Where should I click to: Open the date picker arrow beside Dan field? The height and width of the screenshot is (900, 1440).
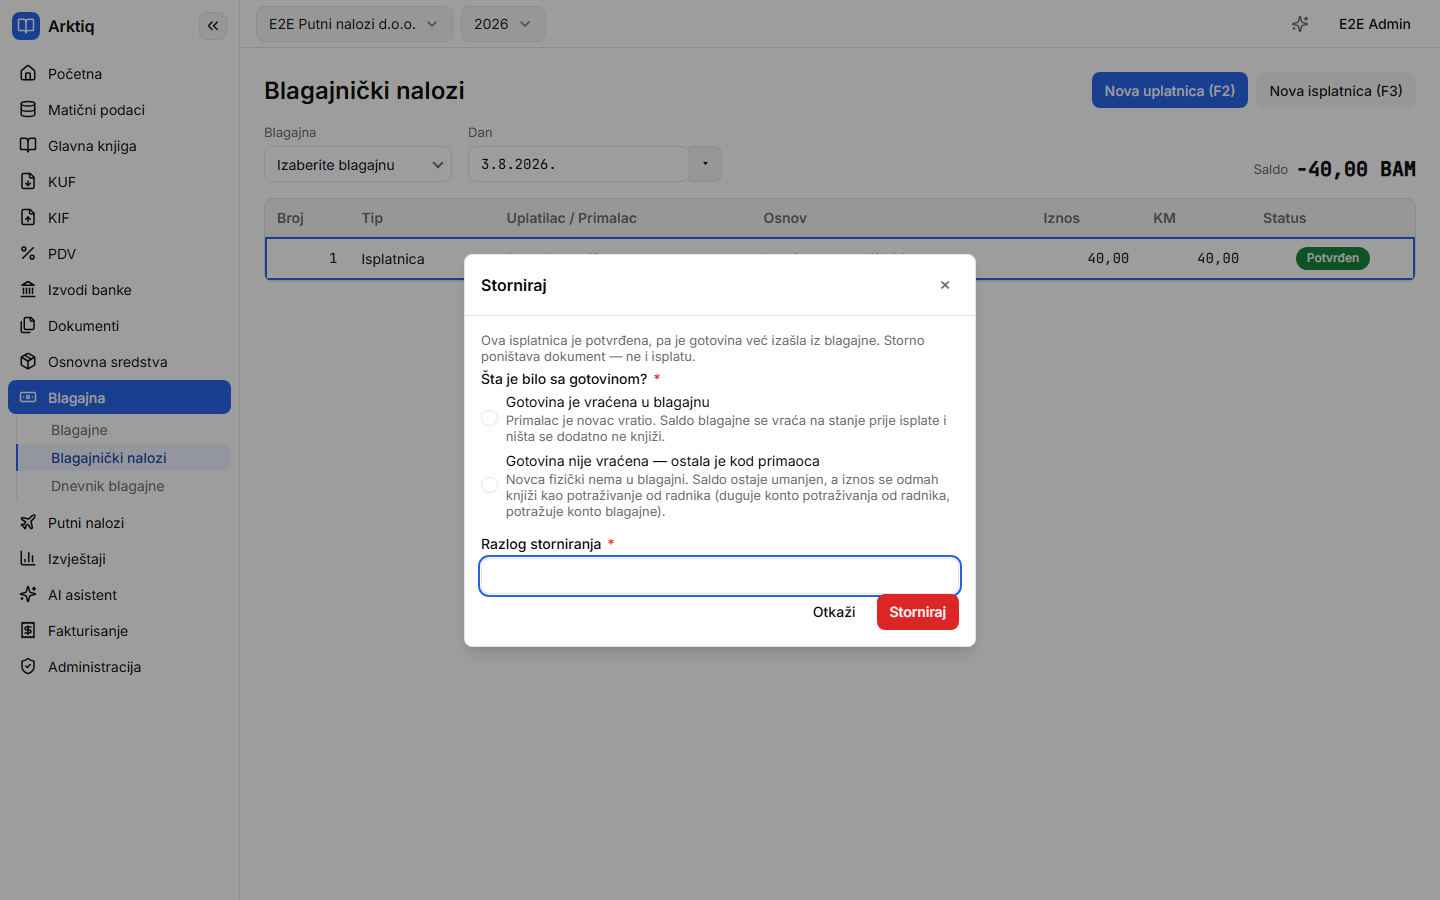coord(705,164)
